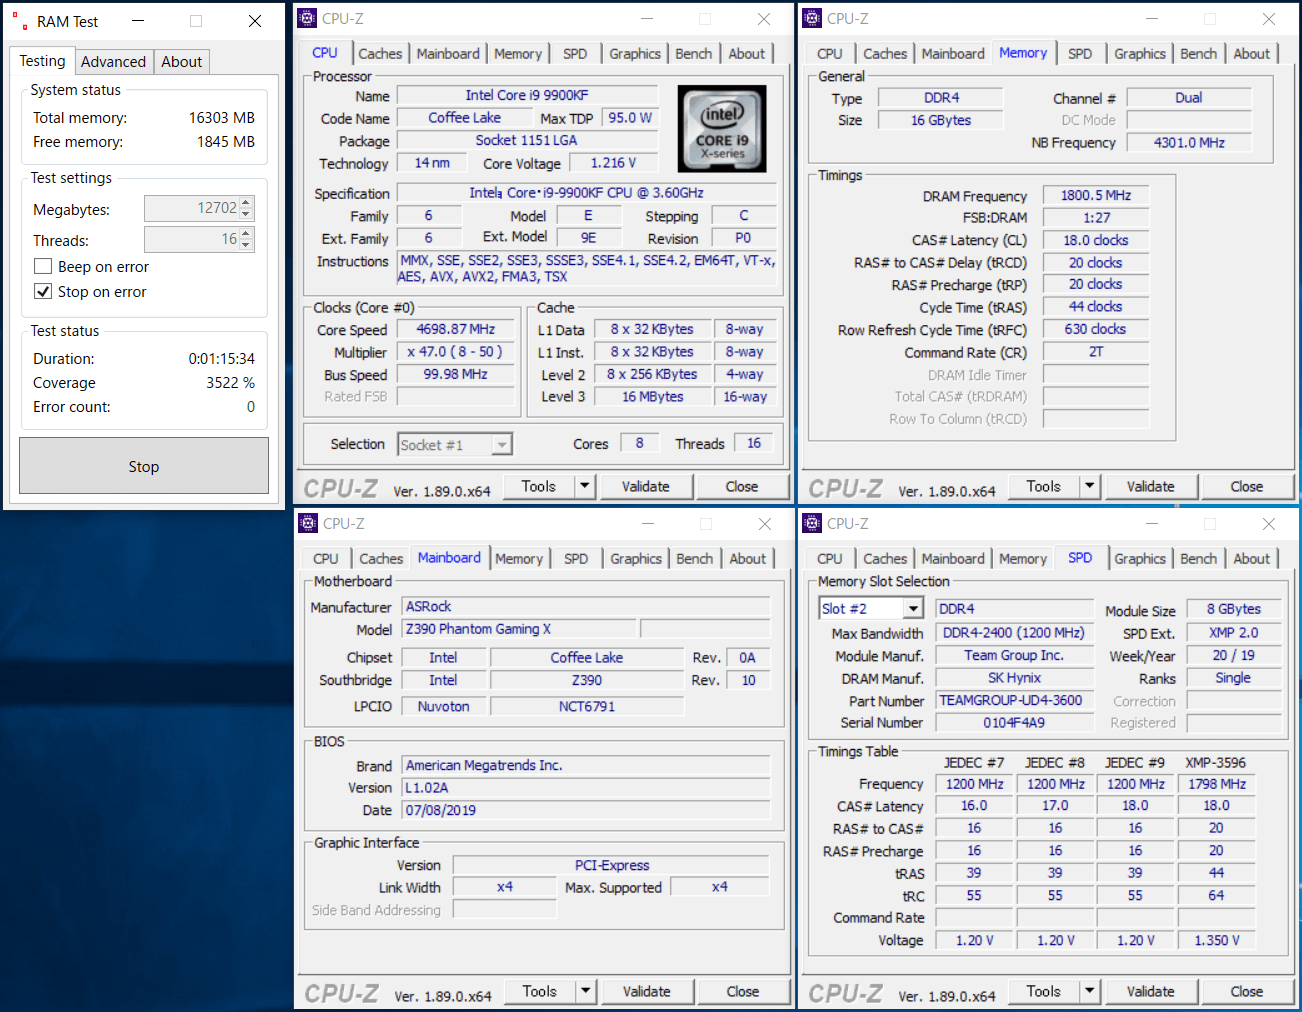
Task: Click Close in the CPU window
Action: tap(742, 487)
